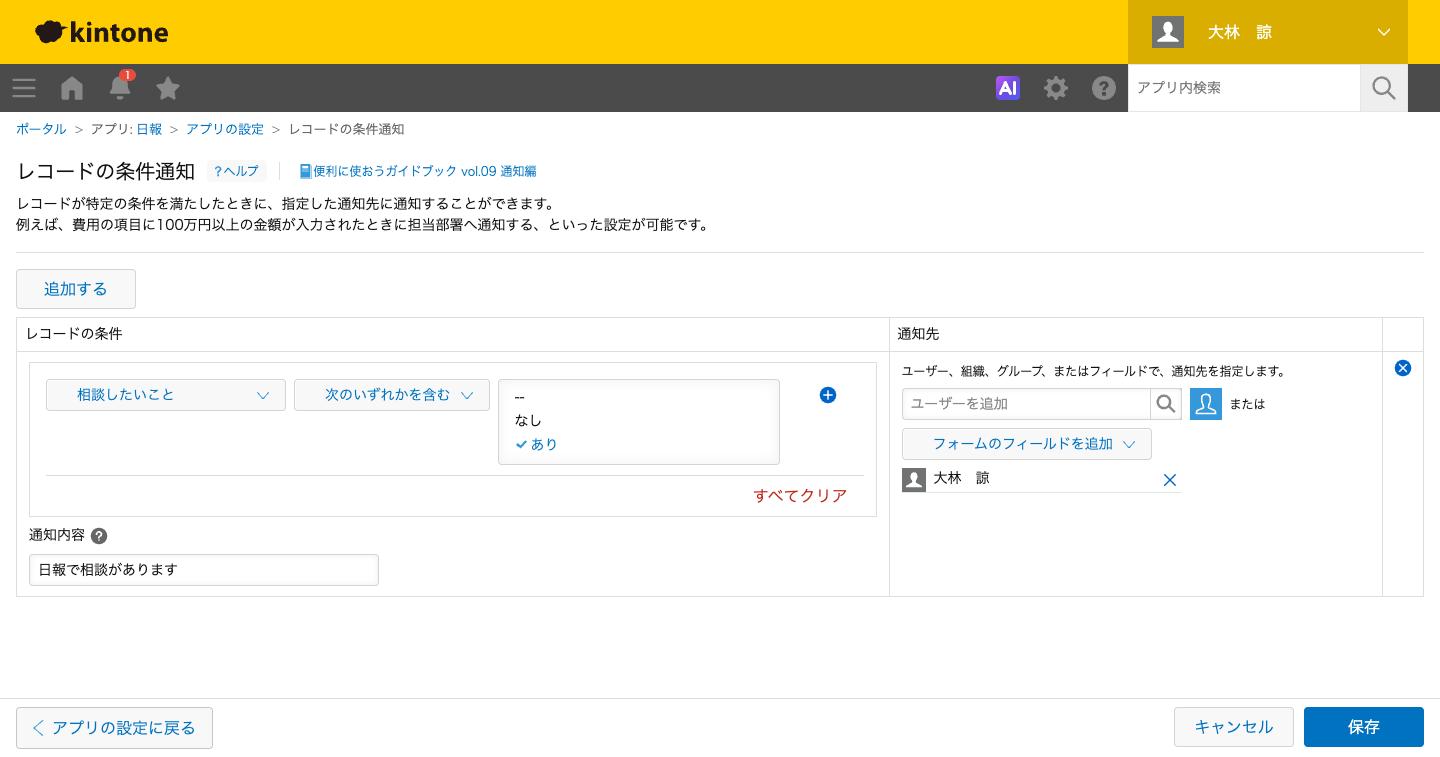Open the 大林 諒 account dropdown

[x=1268, y=32]
